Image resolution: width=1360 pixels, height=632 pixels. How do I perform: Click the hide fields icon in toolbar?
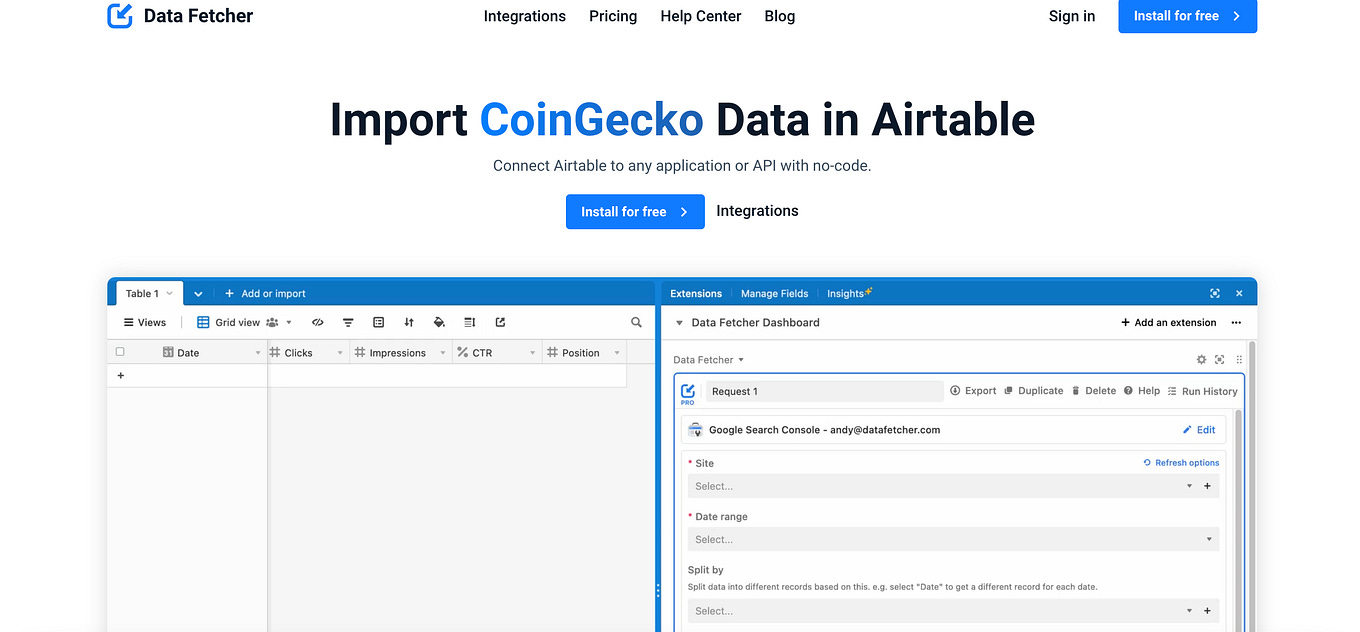click(x=318, y=323)
